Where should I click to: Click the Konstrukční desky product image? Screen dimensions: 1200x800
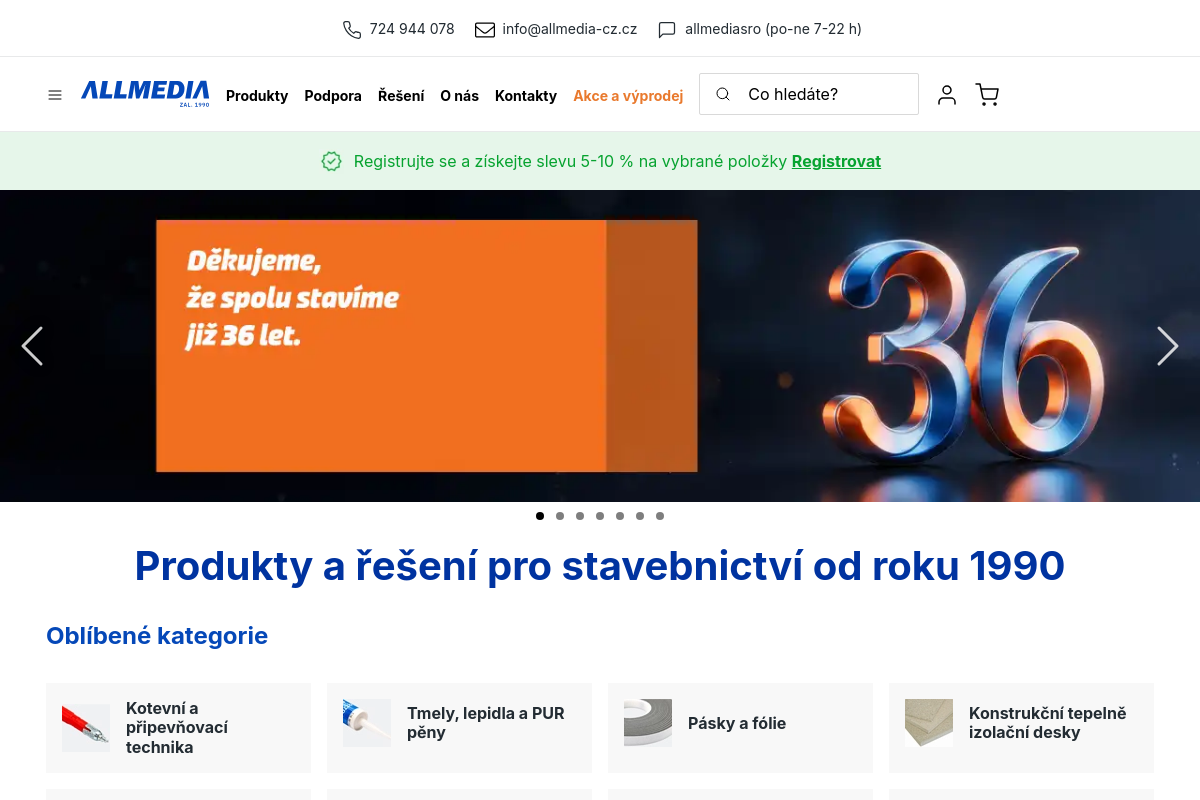[929, 723]
